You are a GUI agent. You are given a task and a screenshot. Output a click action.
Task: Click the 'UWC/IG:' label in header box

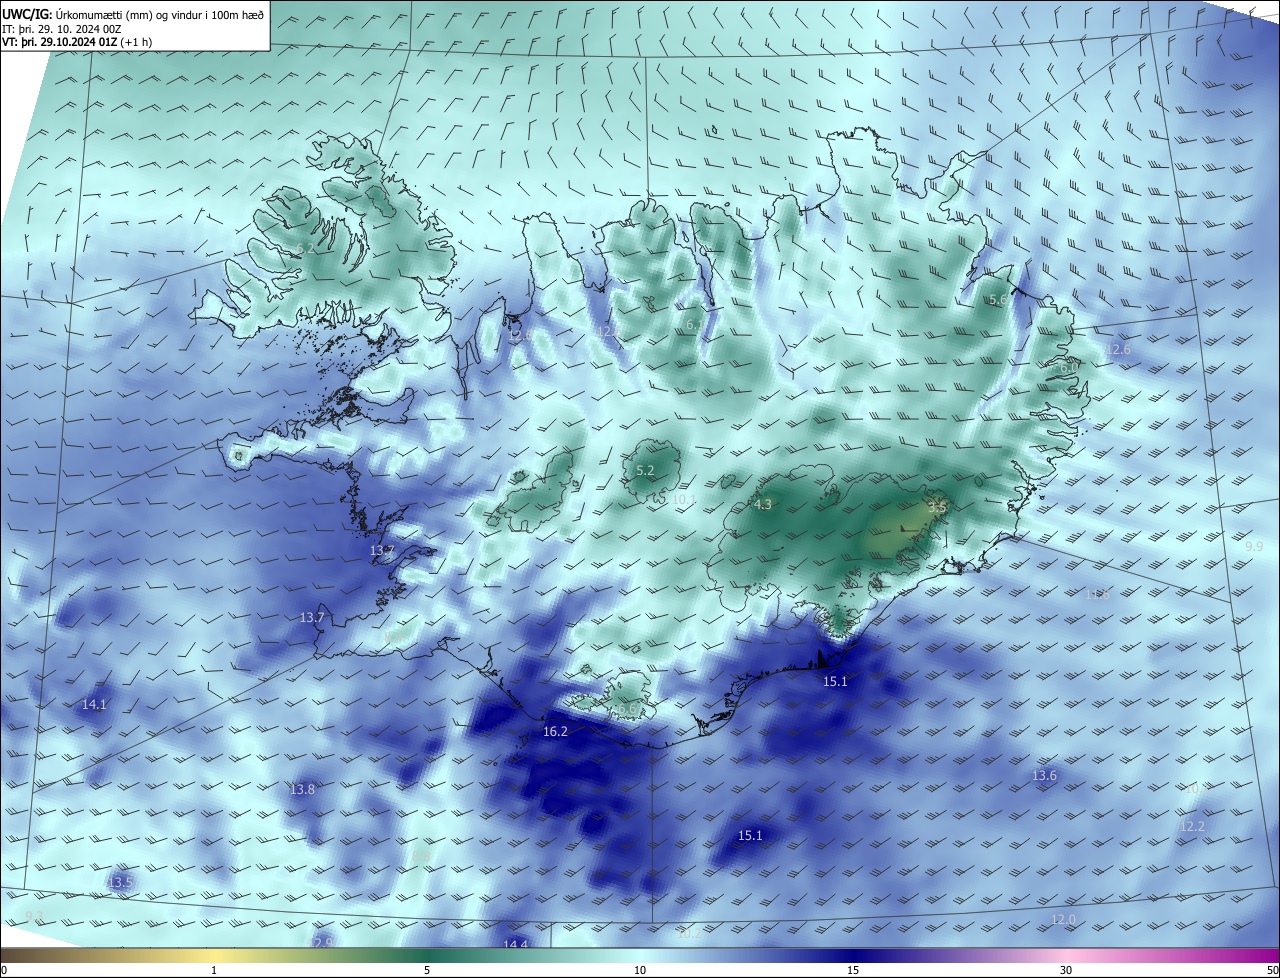[x=27, y=15]
